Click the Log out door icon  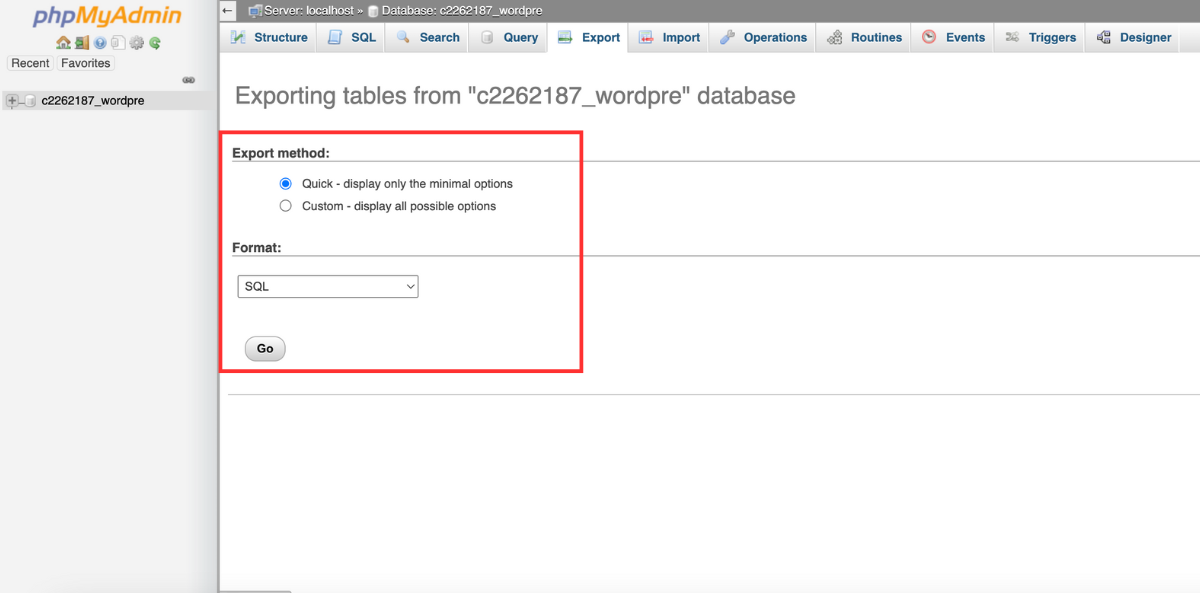tap(82, 43)
